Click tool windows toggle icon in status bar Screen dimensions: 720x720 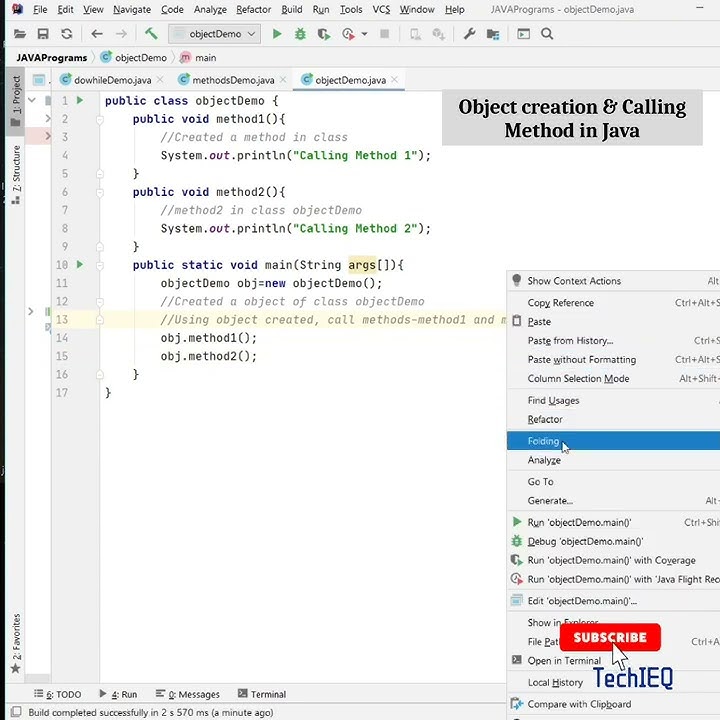(x=16, y=712)
